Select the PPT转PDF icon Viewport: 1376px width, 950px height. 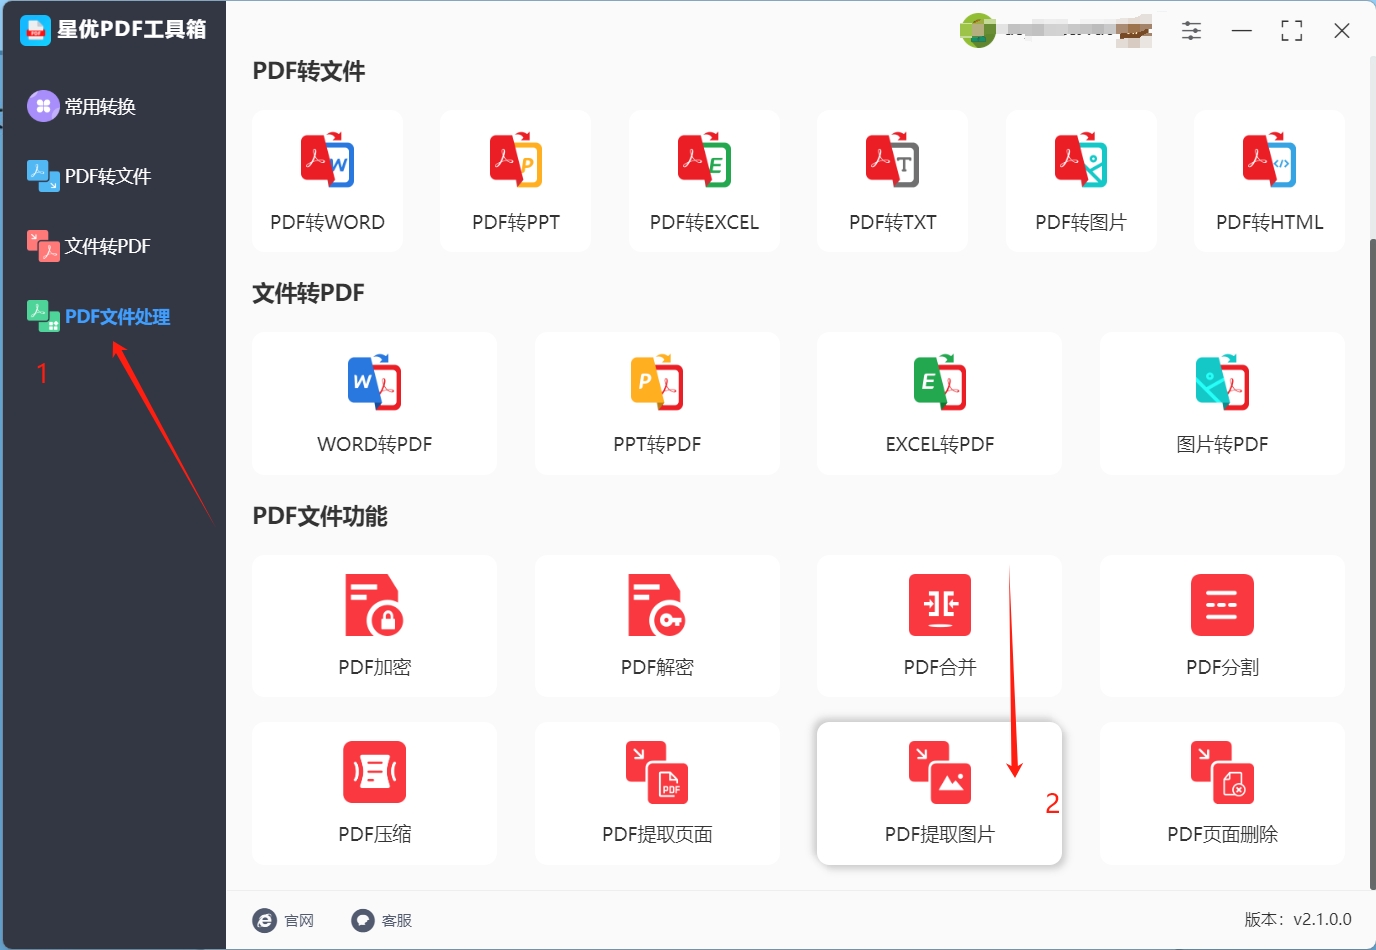657,382
